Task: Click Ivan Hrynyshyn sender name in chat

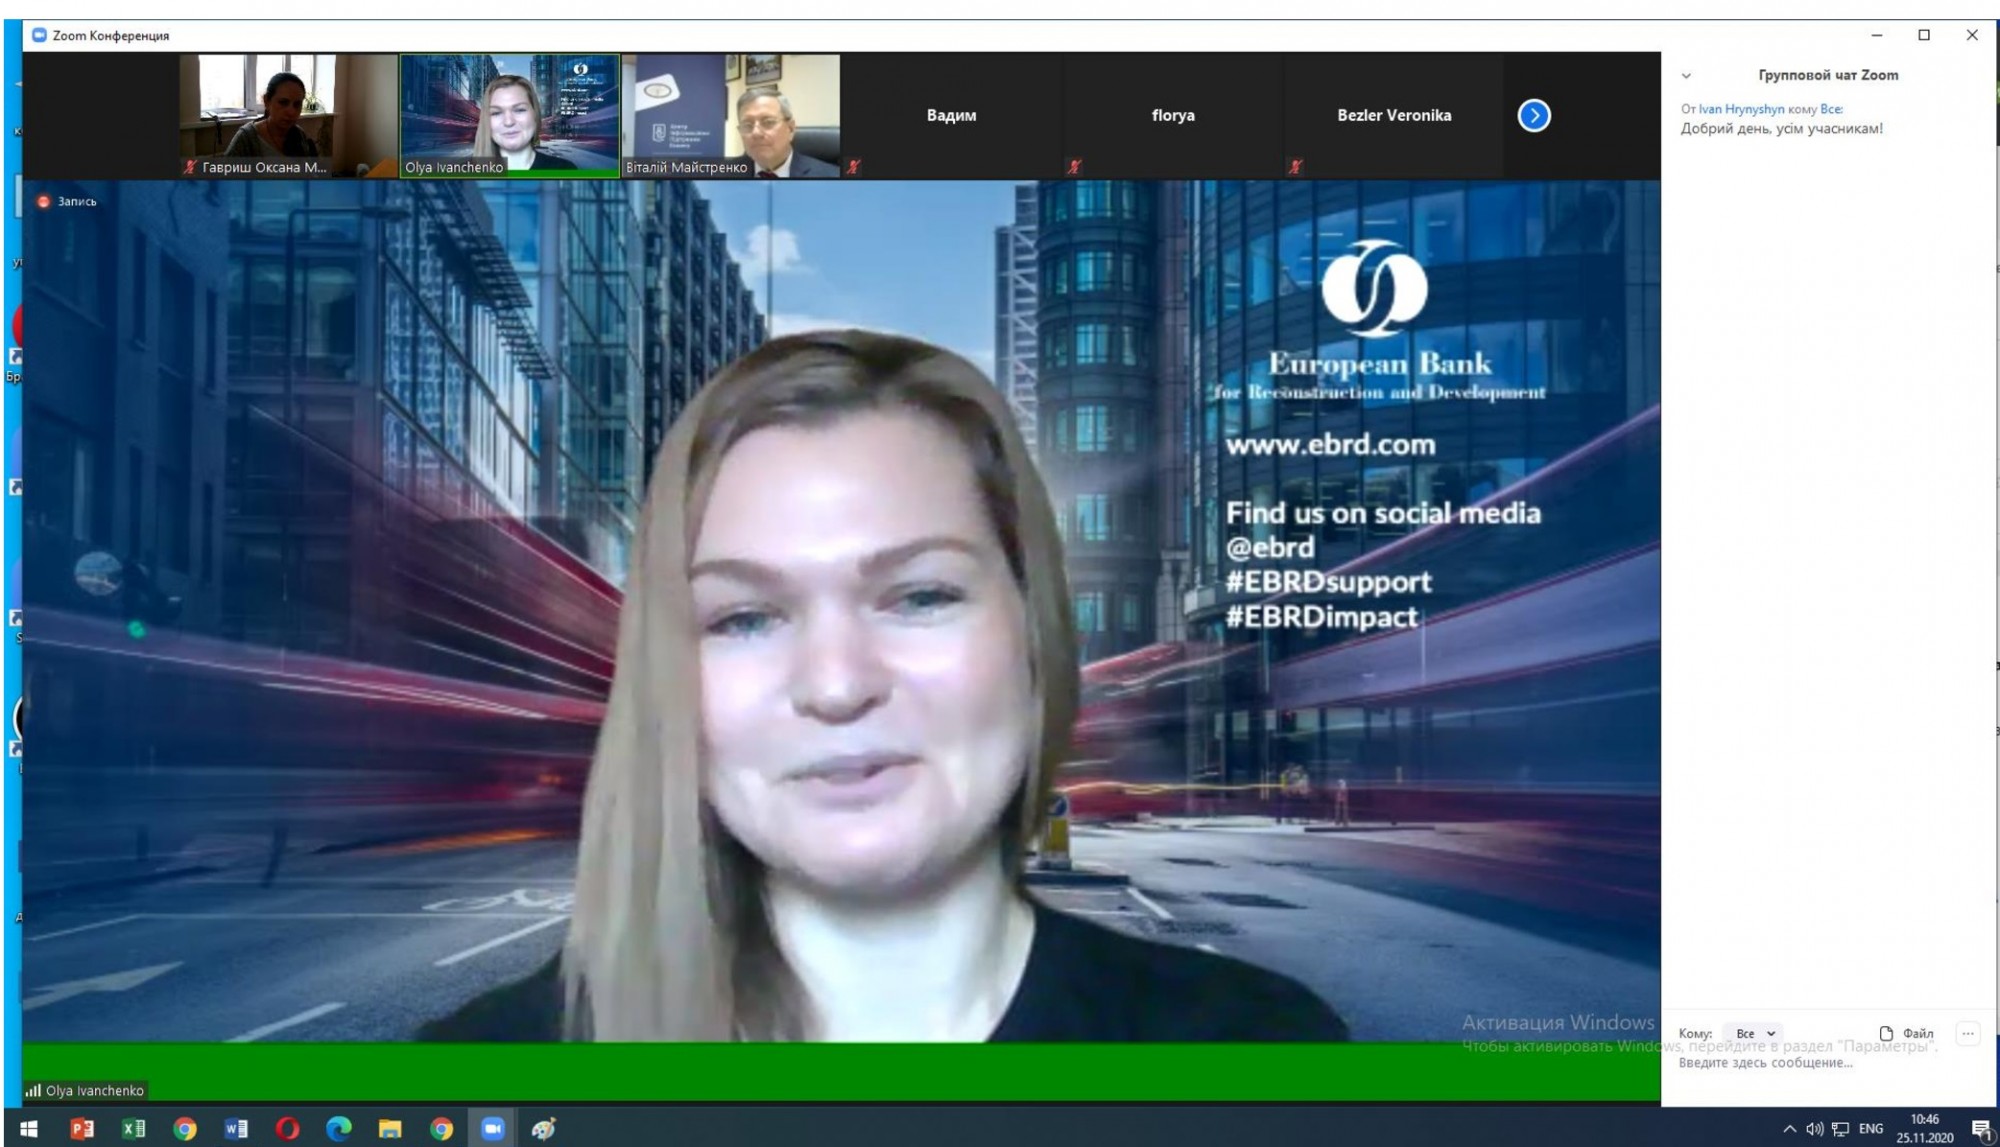Action: (x=1741, y=109)
